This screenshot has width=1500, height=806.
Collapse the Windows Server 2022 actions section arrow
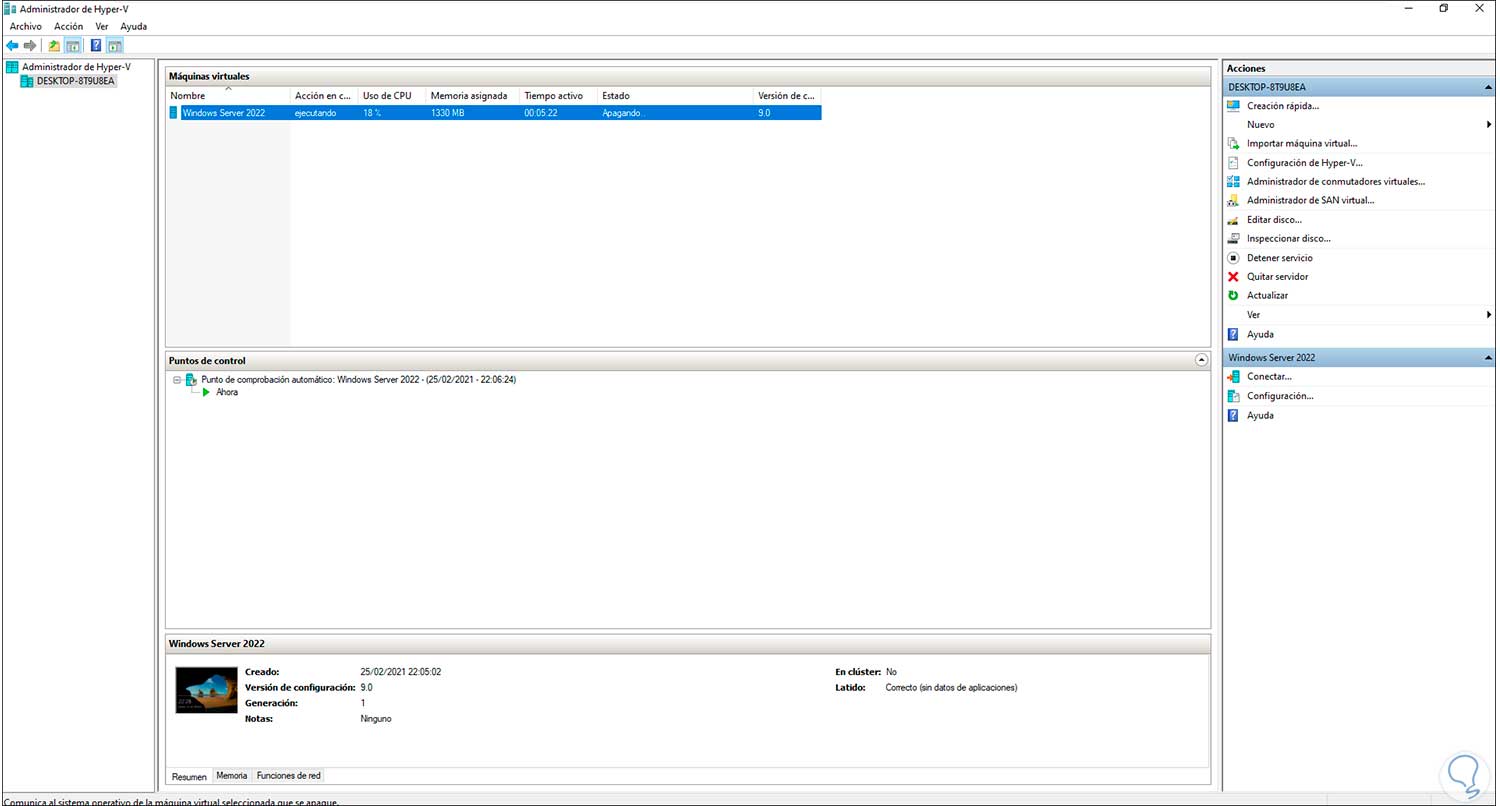(x=1488, y=358)
